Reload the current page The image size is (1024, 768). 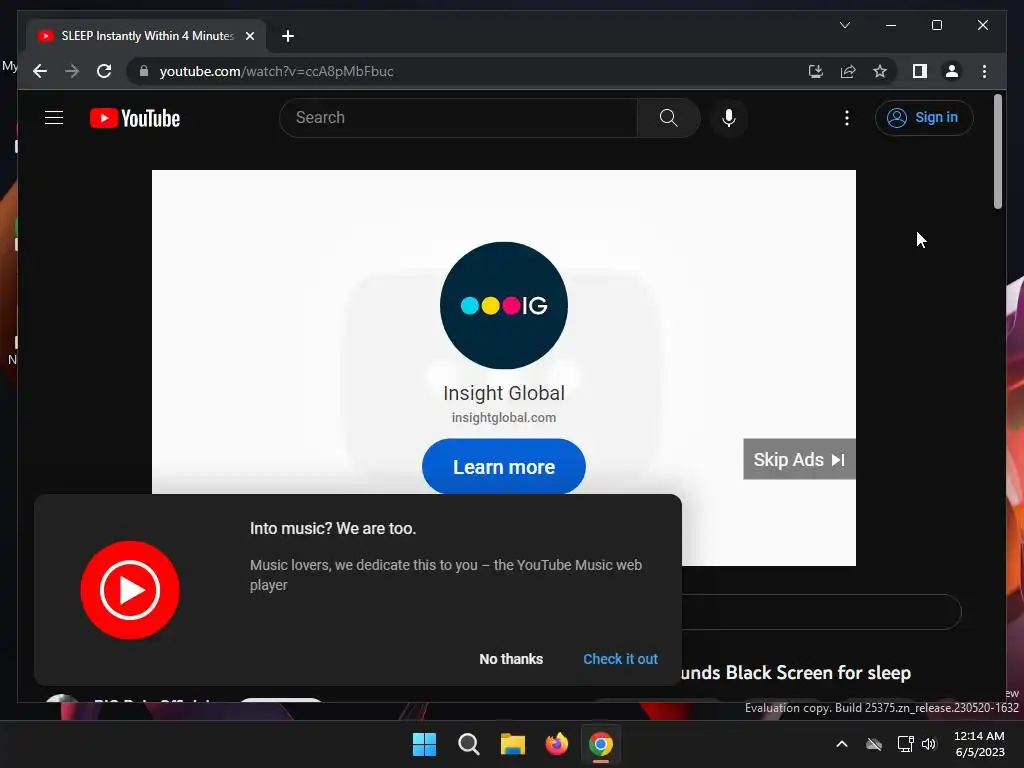(104, 71)
